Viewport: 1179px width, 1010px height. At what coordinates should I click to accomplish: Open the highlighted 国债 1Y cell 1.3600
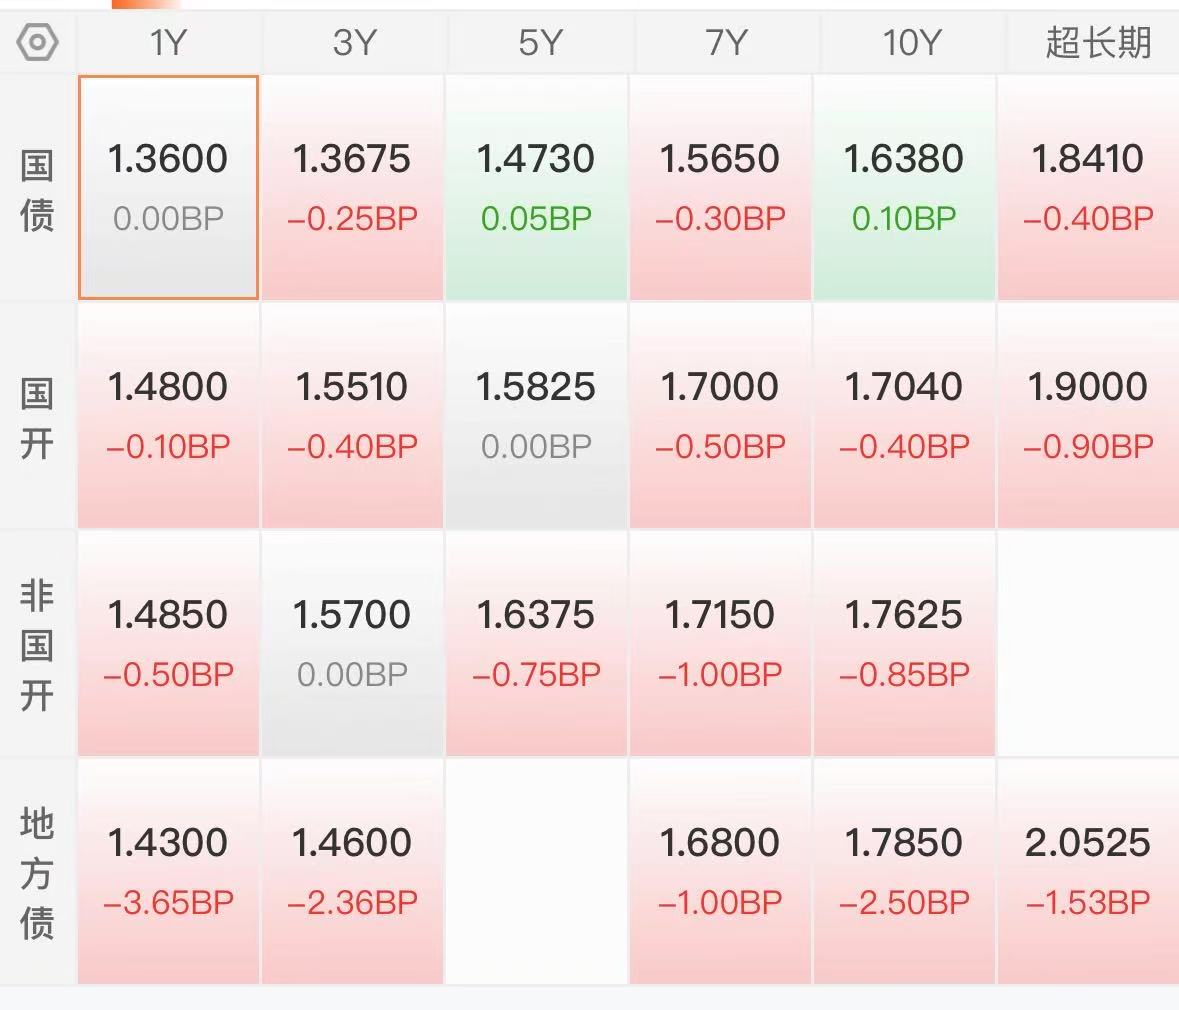168,187
